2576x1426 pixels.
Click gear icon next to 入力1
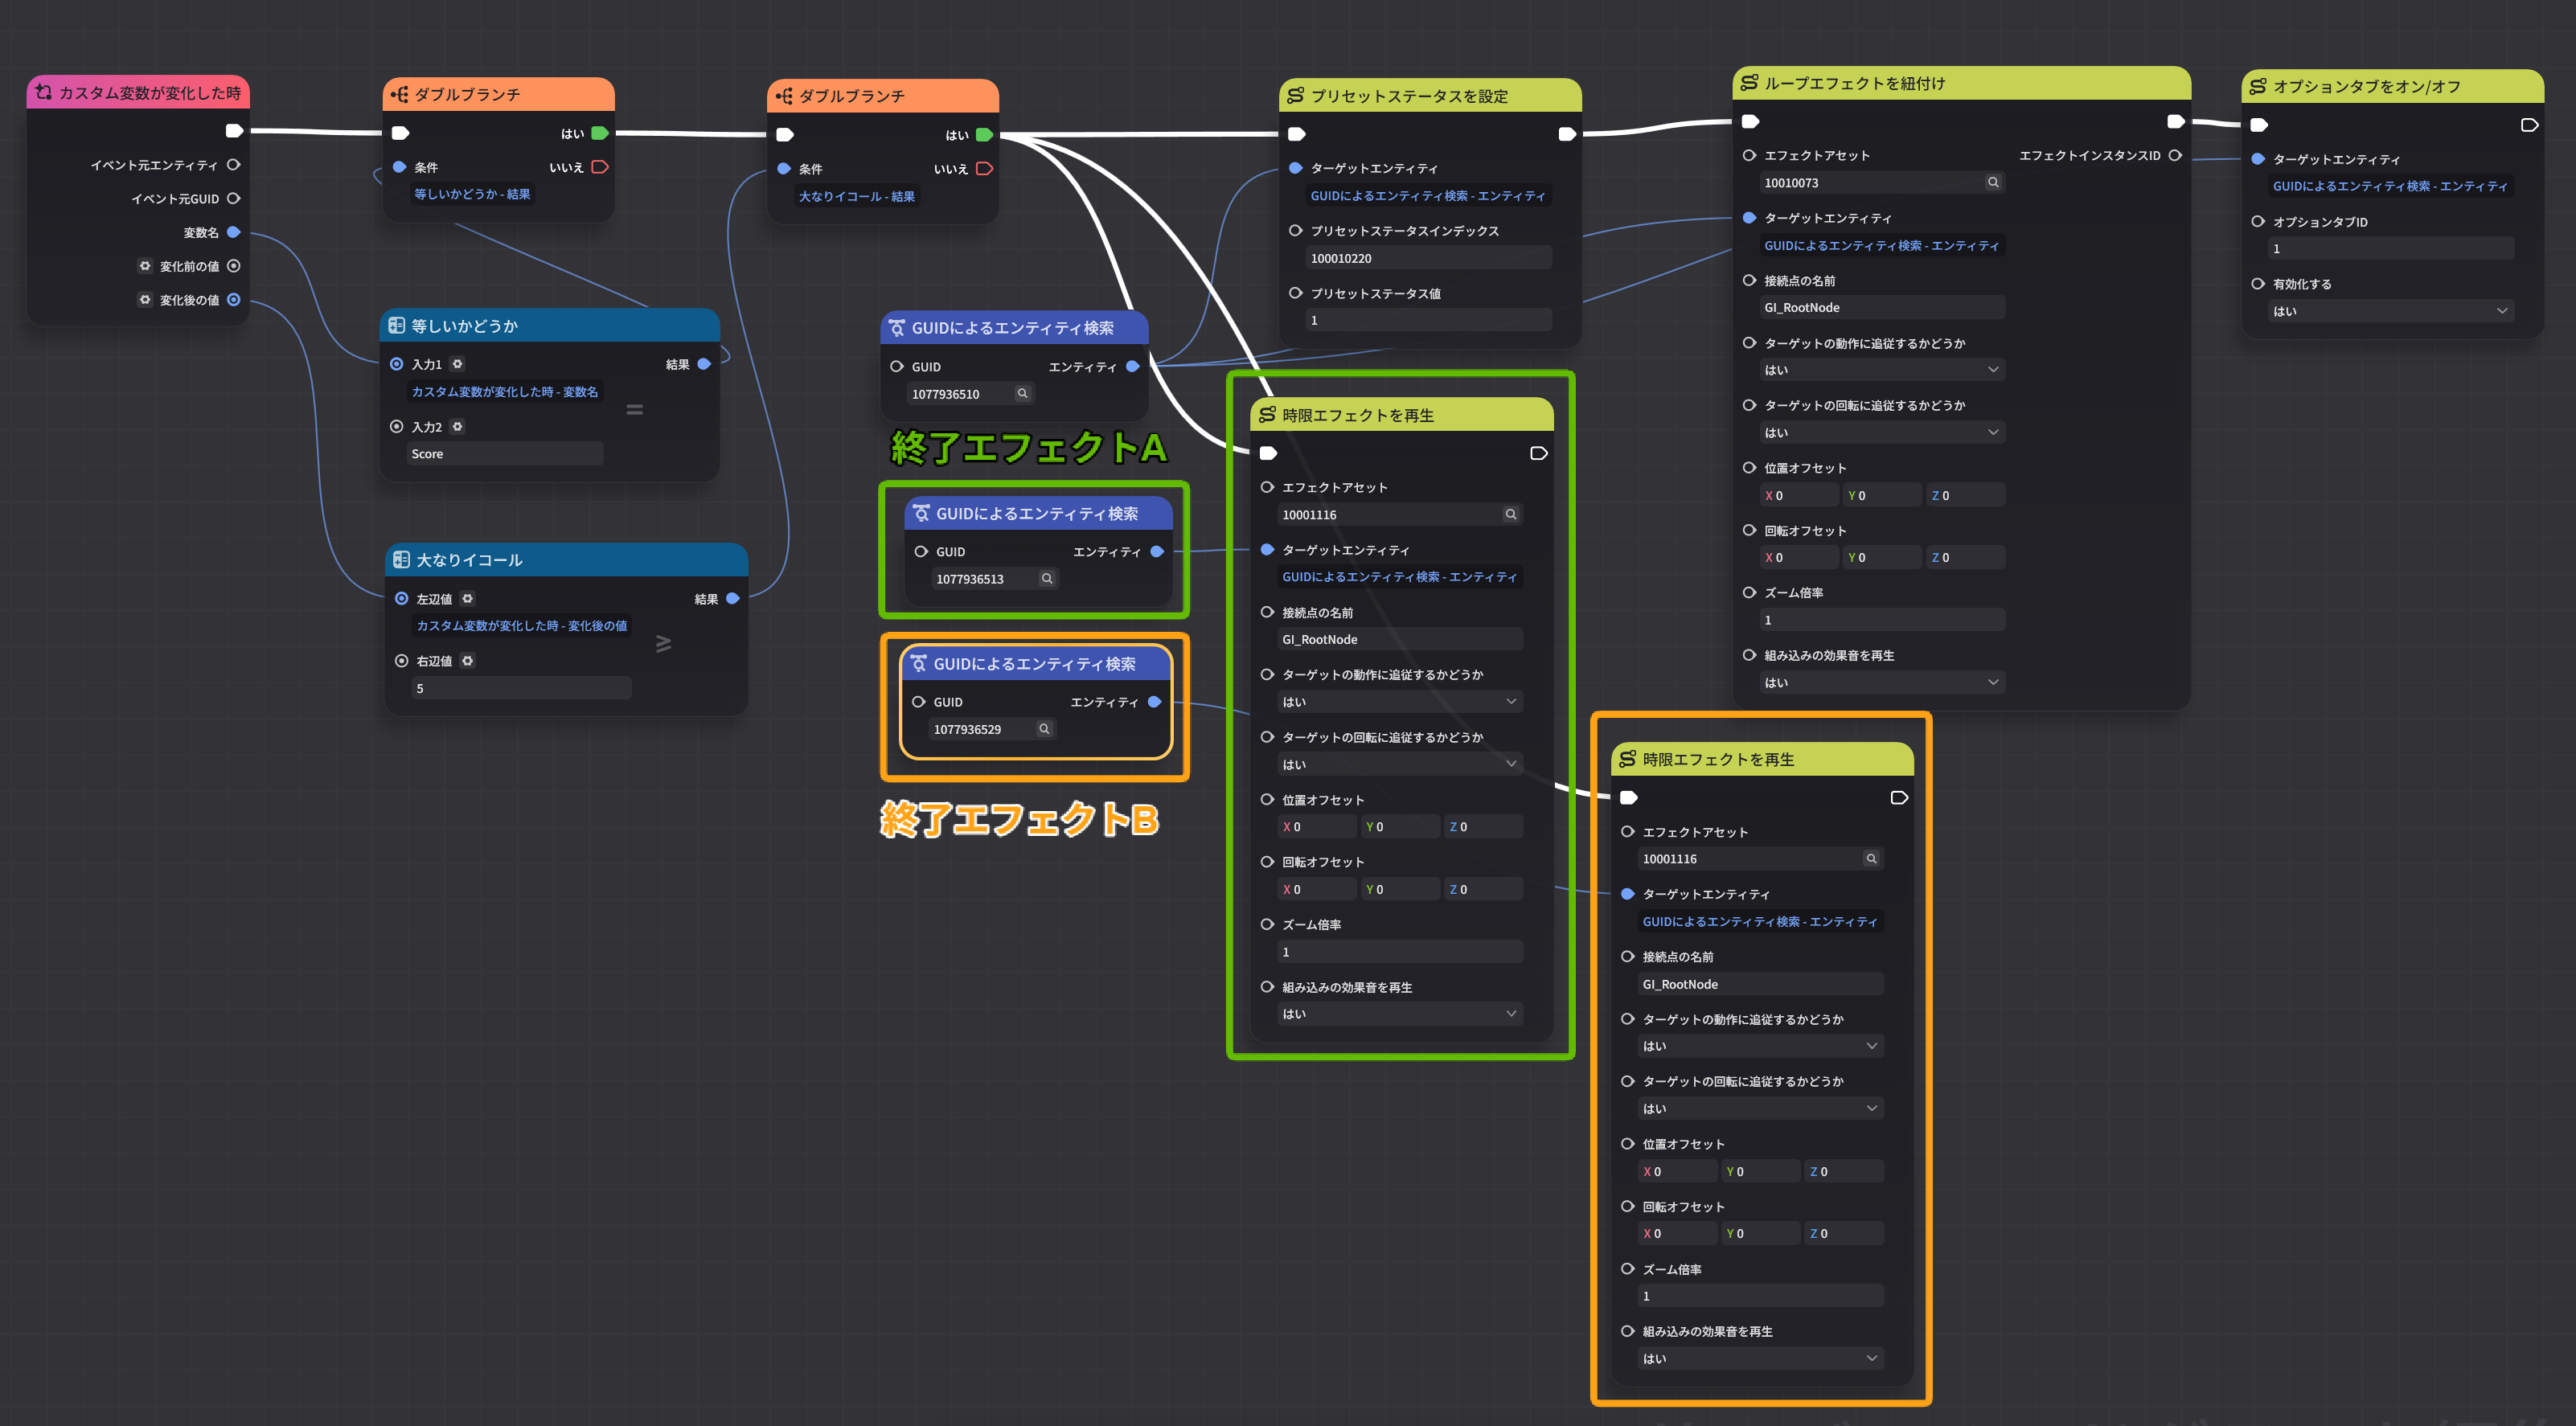457,364
